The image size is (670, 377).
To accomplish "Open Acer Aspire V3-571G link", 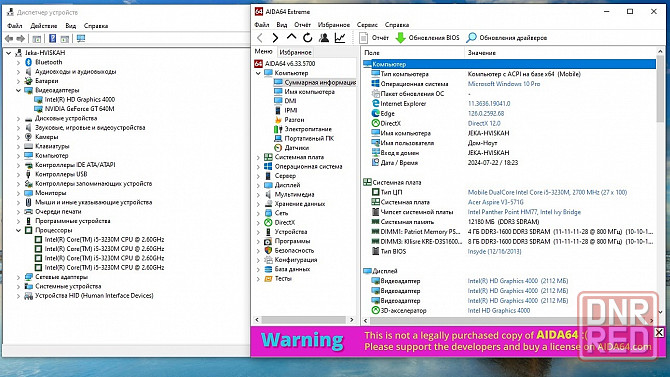I will (x=495, y=202).
